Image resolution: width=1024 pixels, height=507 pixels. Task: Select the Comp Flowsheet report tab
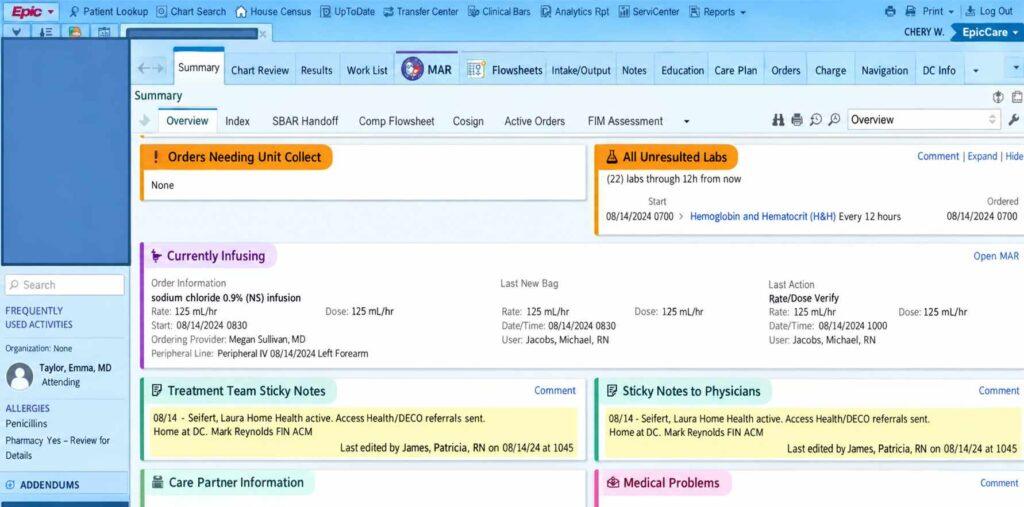pos(396,121)
